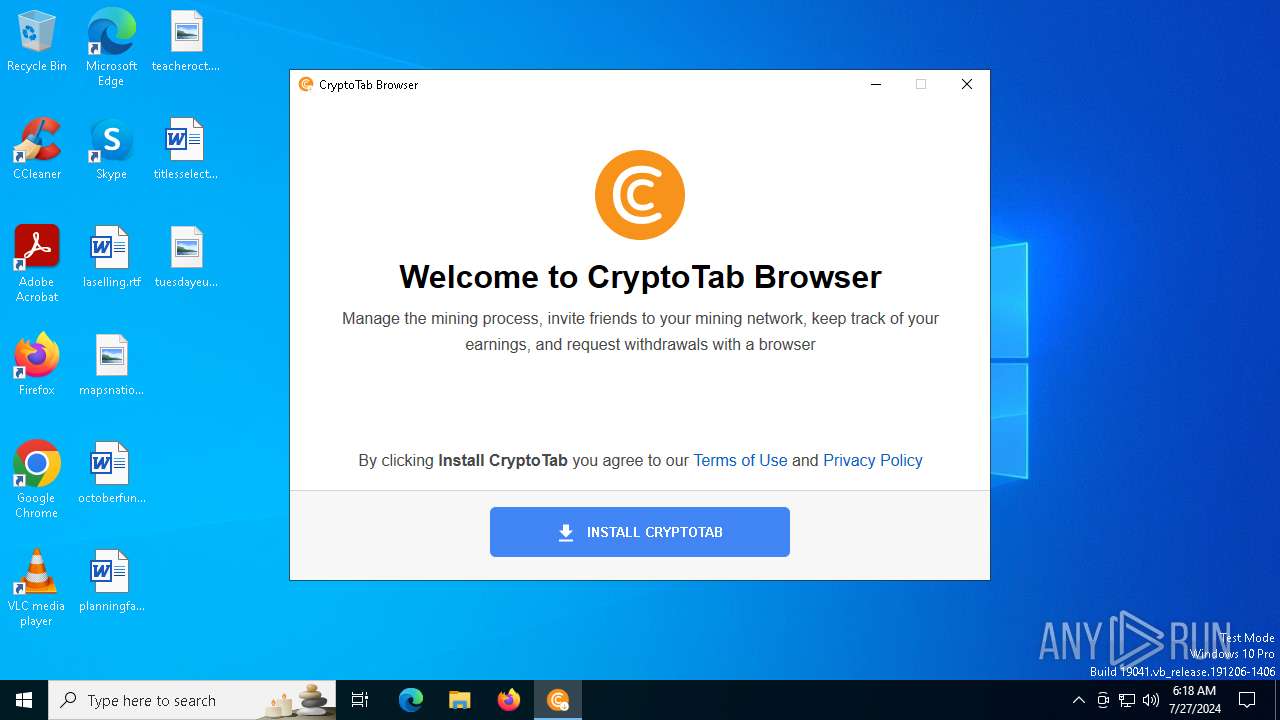Click the taskbar search box
The image size is (1280, 720).
[x=192, y=700]
